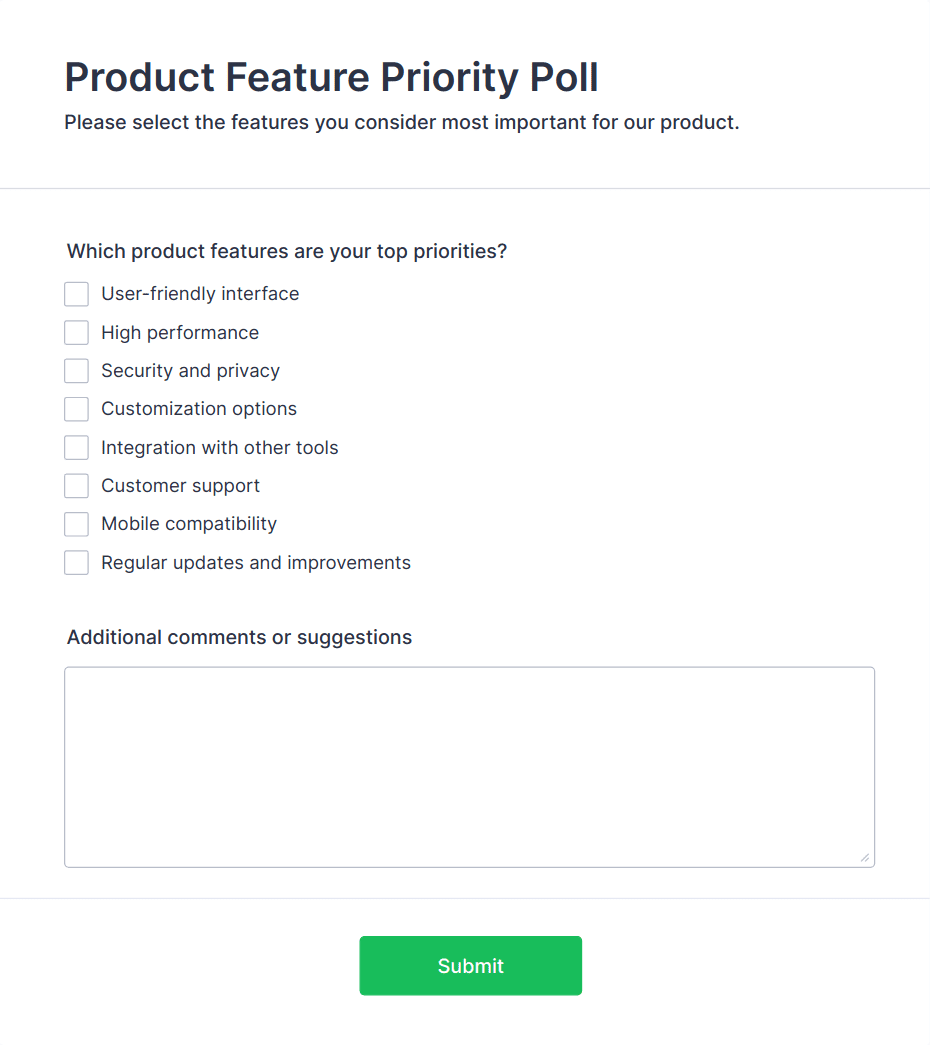Click the "Customer support" label text
Viewport: 930px width, 1045px height.
click(x=180, y=486)
